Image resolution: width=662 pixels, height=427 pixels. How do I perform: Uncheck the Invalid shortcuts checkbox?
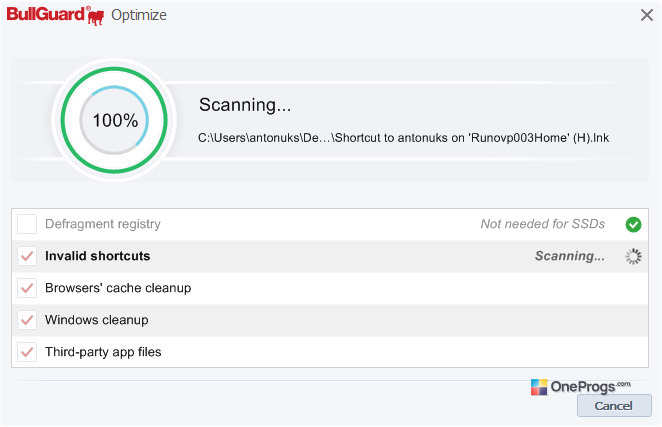(27, 256)
